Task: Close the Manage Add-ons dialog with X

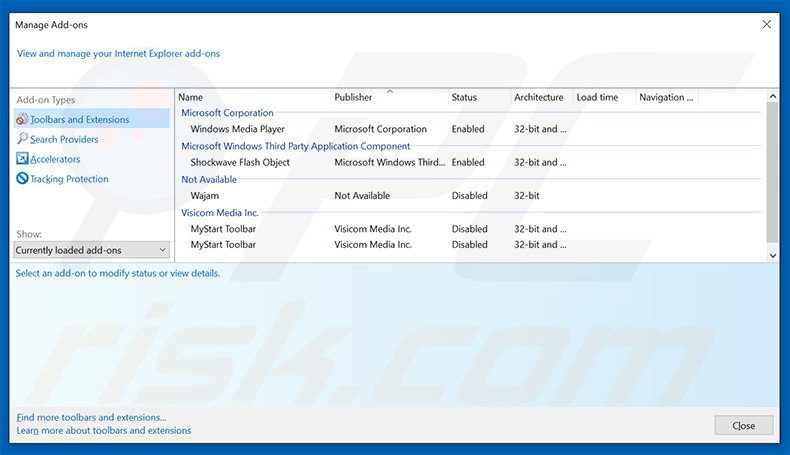Action: coord(766,24)
